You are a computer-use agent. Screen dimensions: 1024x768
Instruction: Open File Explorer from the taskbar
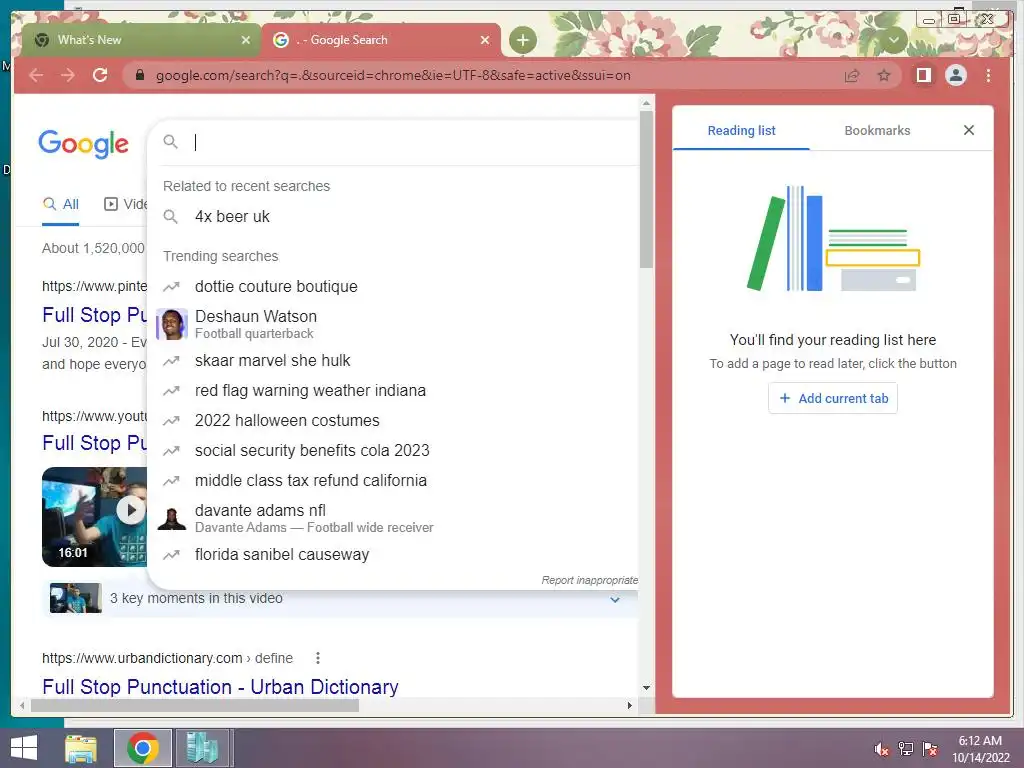tap(81, 748)
